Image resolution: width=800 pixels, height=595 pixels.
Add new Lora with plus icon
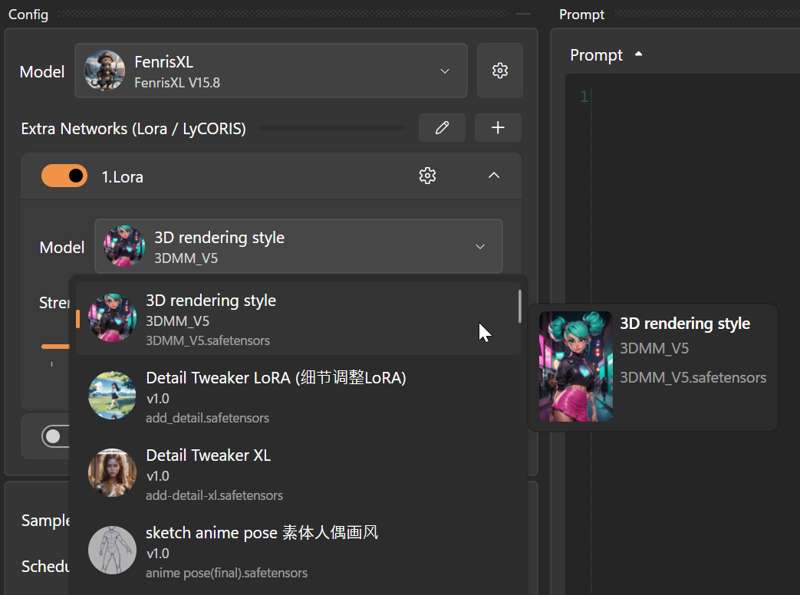[498, 128]
